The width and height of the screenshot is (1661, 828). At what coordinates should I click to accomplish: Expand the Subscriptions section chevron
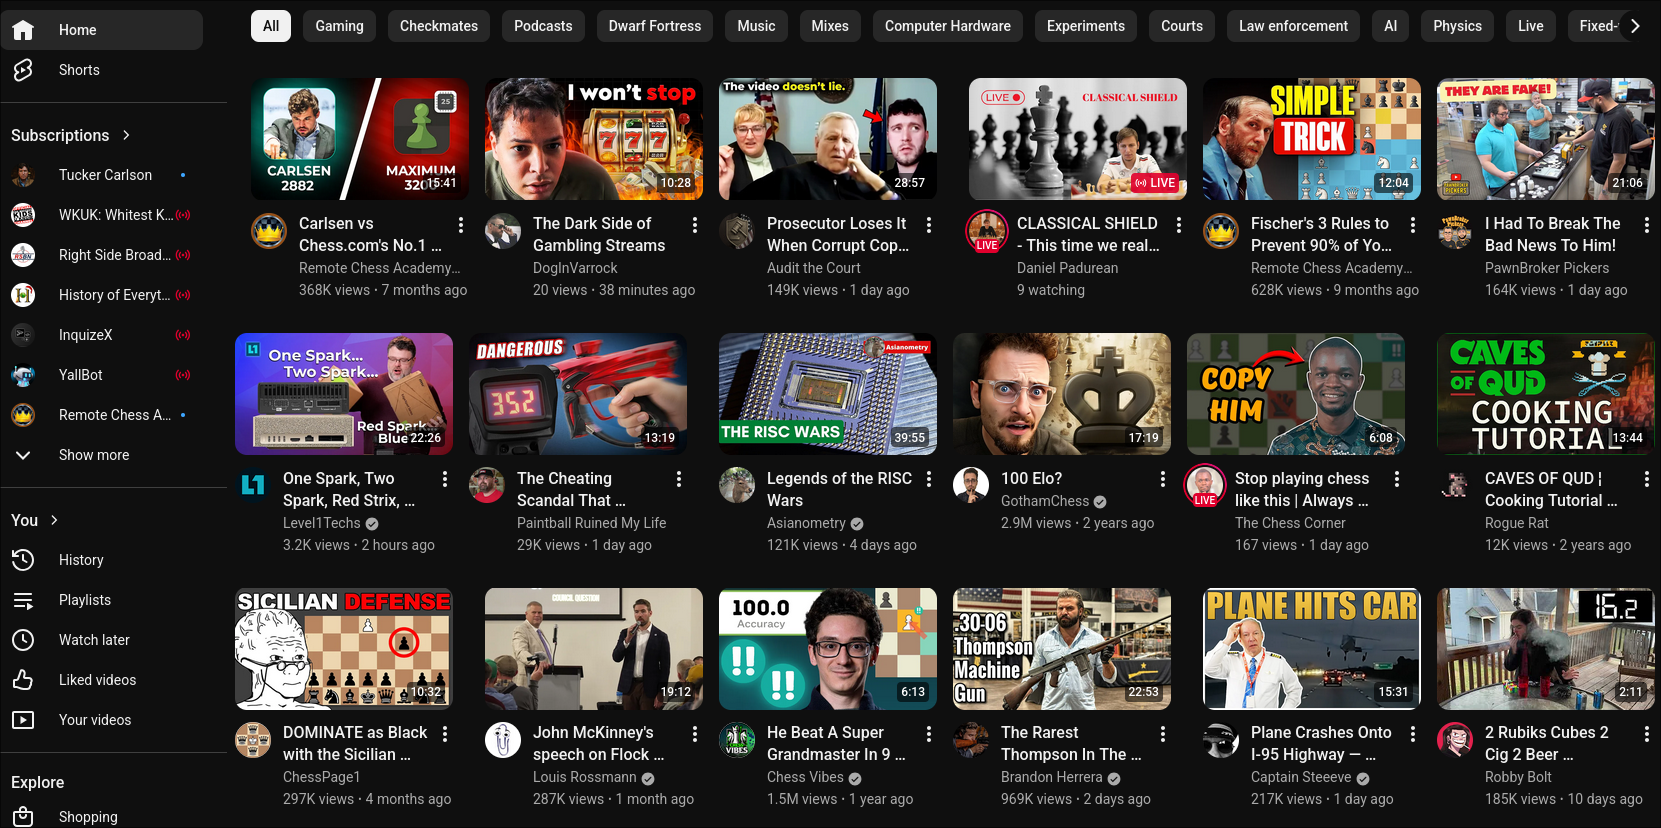(126, 135)
